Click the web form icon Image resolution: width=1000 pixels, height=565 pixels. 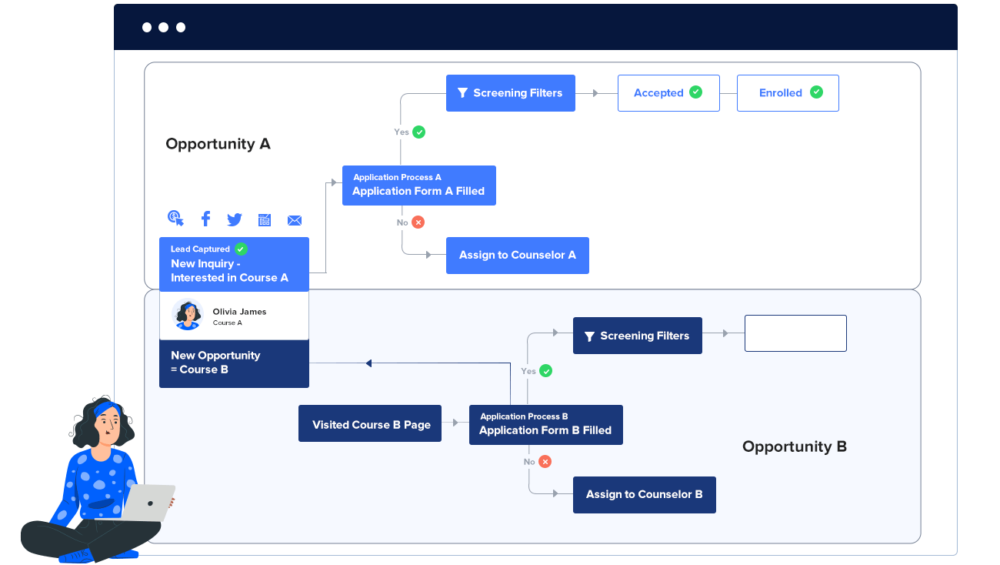tap(264, 220)
